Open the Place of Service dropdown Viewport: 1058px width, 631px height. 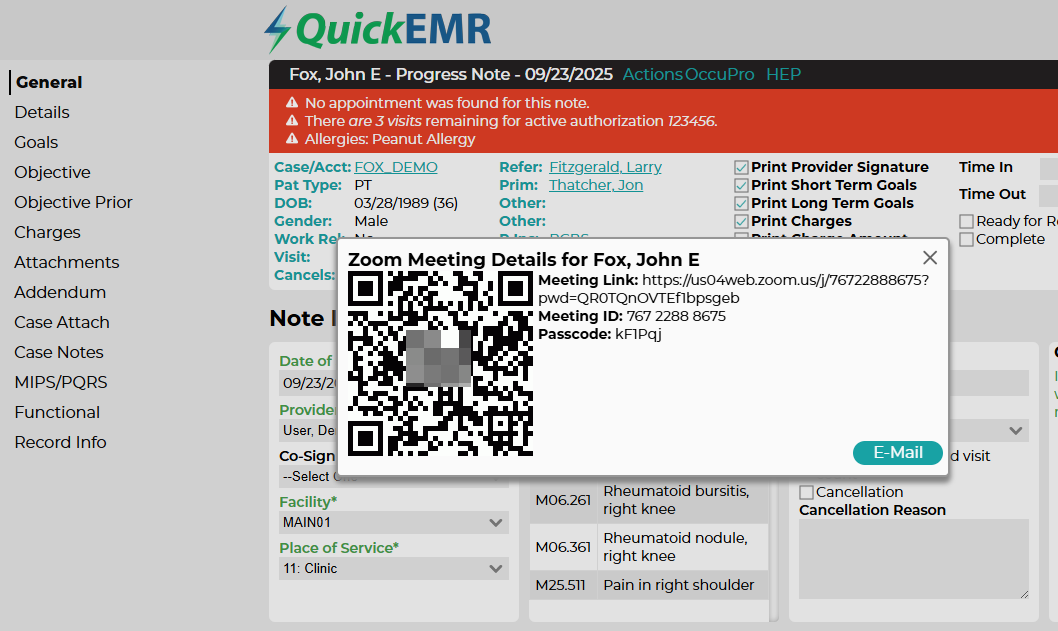394,568
